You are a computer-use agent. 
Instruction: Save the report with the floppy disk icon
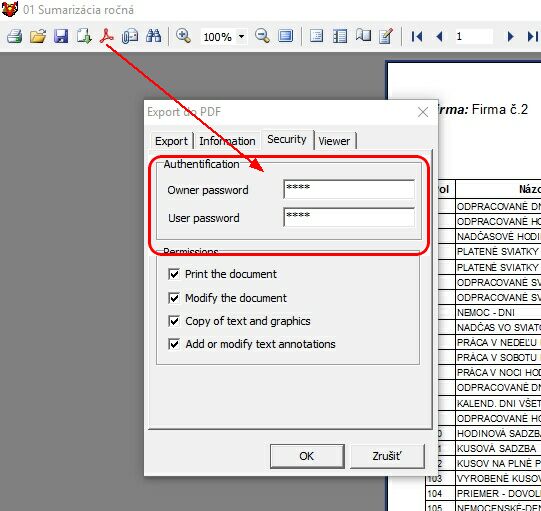[61, 36]
